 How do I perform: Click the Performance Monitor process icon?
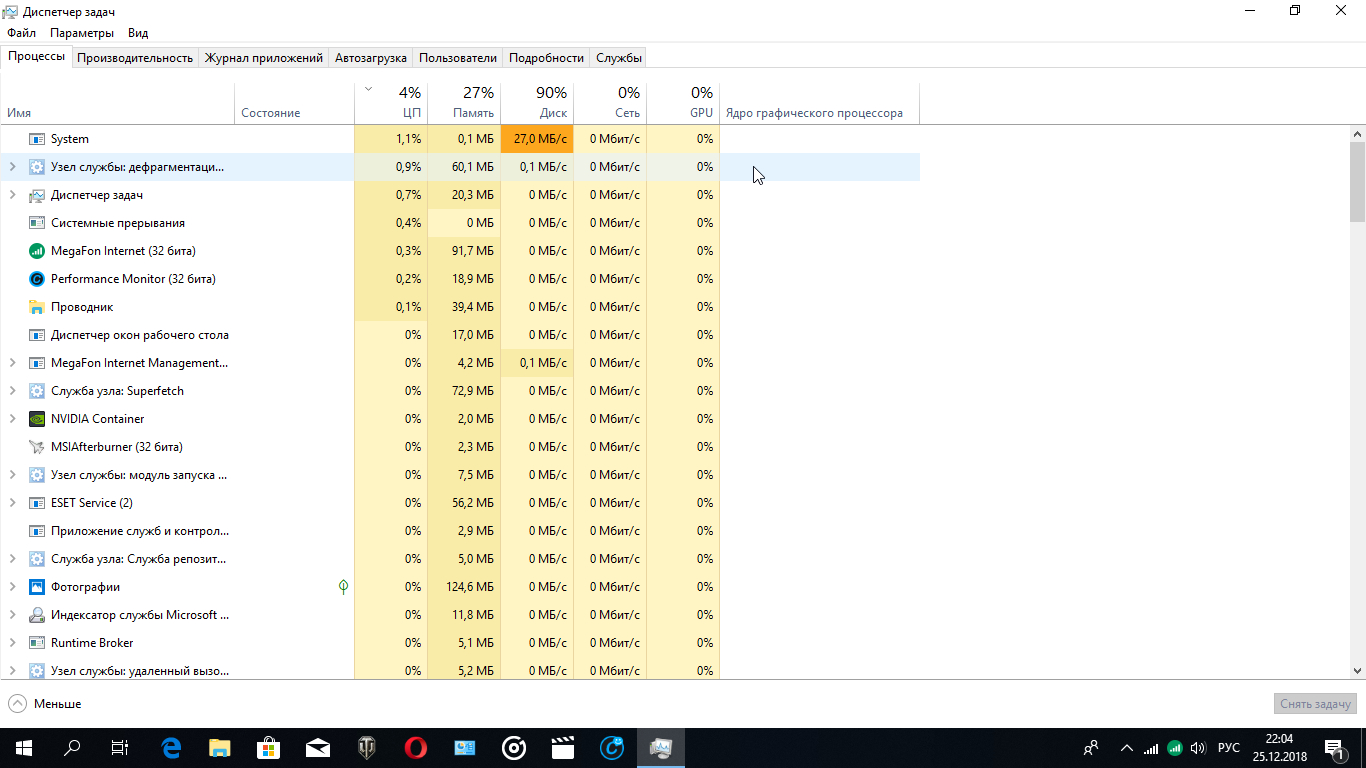click(x=37, y=279)
